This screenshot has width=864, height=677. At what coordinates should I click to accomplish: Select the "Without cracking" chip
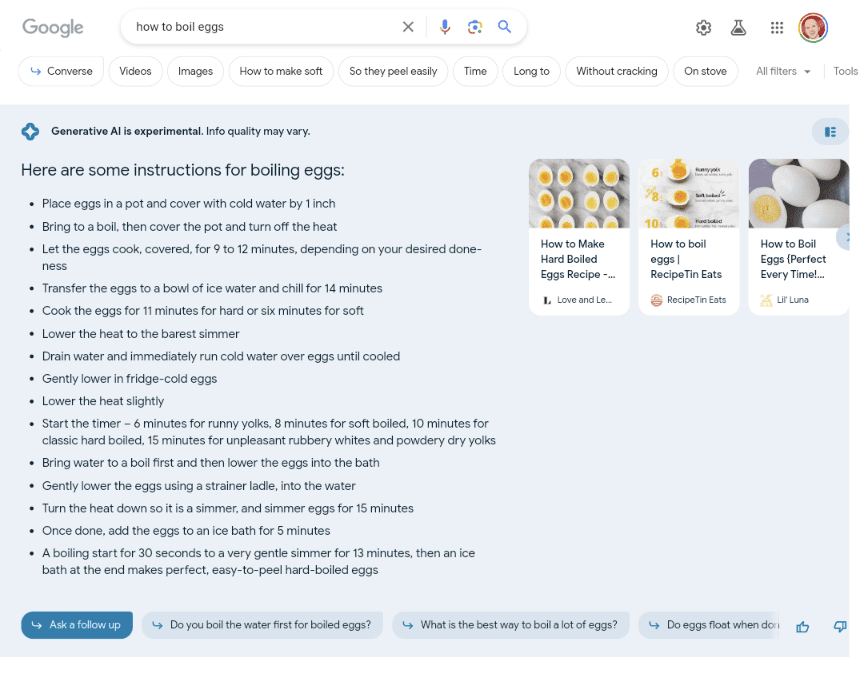[x=617, y=71]
